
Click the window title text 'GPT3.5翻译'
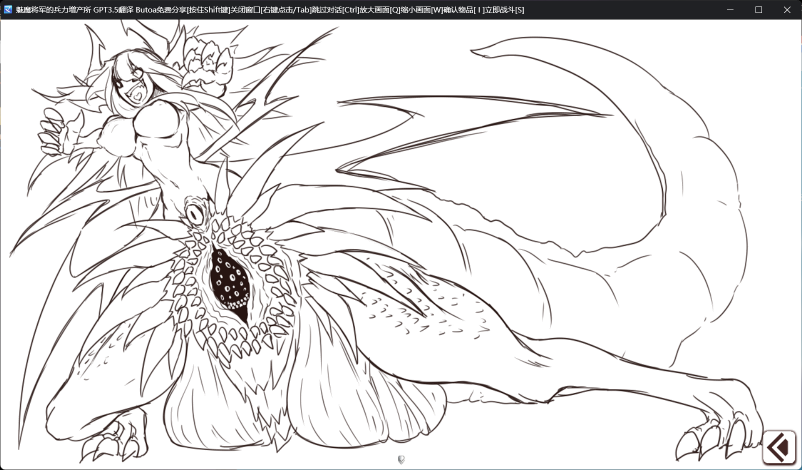tap(115, 9)
